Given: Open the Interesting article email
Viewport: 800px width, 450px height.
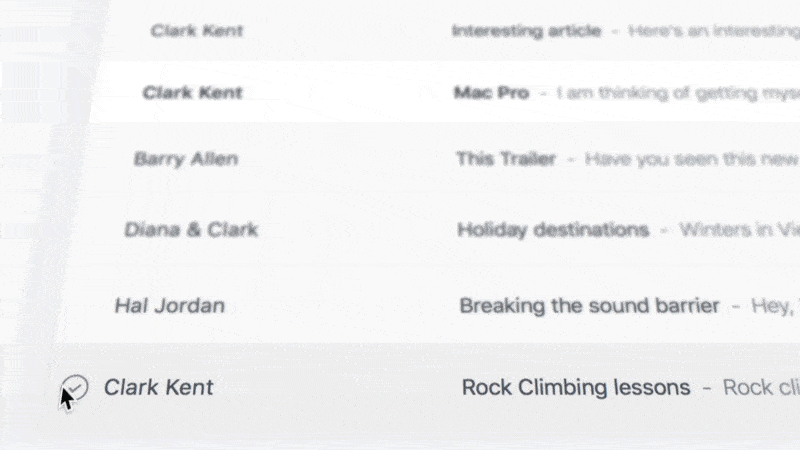Looking at the screenshot, I should [x=526, y=31].
